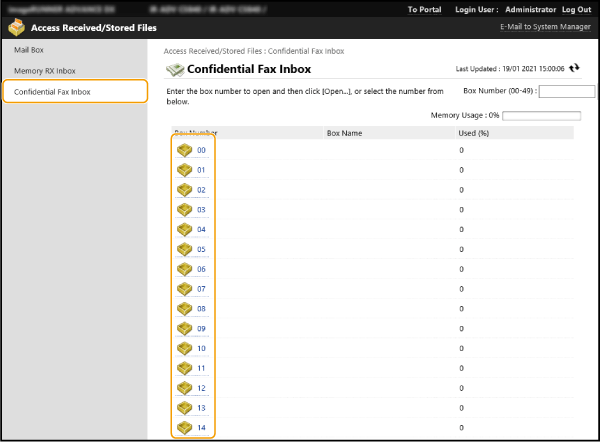Open box number 05 link
600x442 pixels.
coord(201,249)
